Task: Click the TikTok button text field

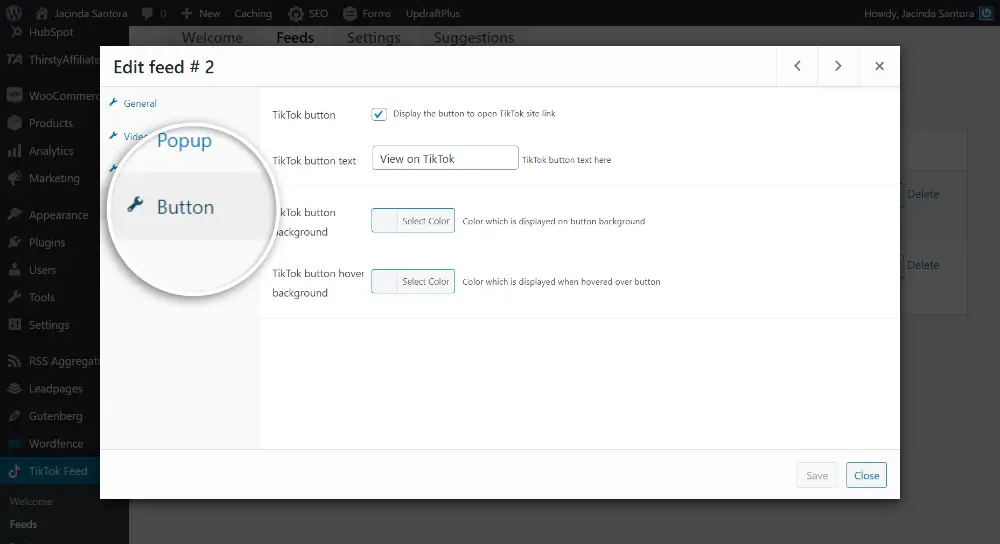Action: tap(445, 159)
